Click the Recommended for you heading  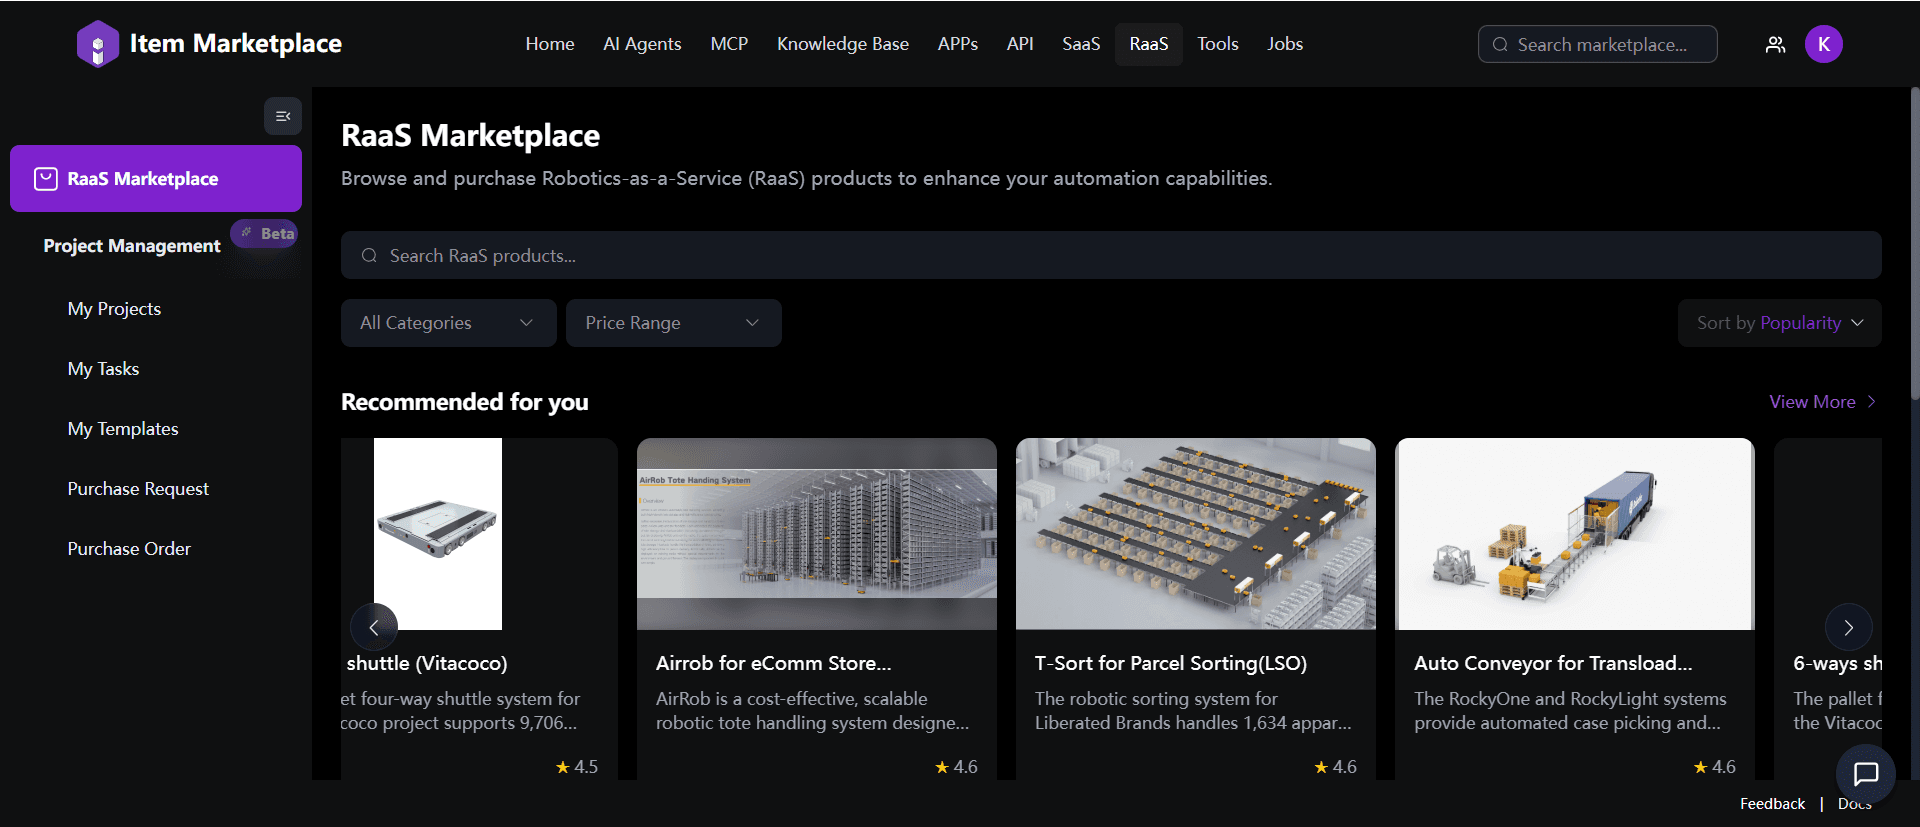point(465,402)
